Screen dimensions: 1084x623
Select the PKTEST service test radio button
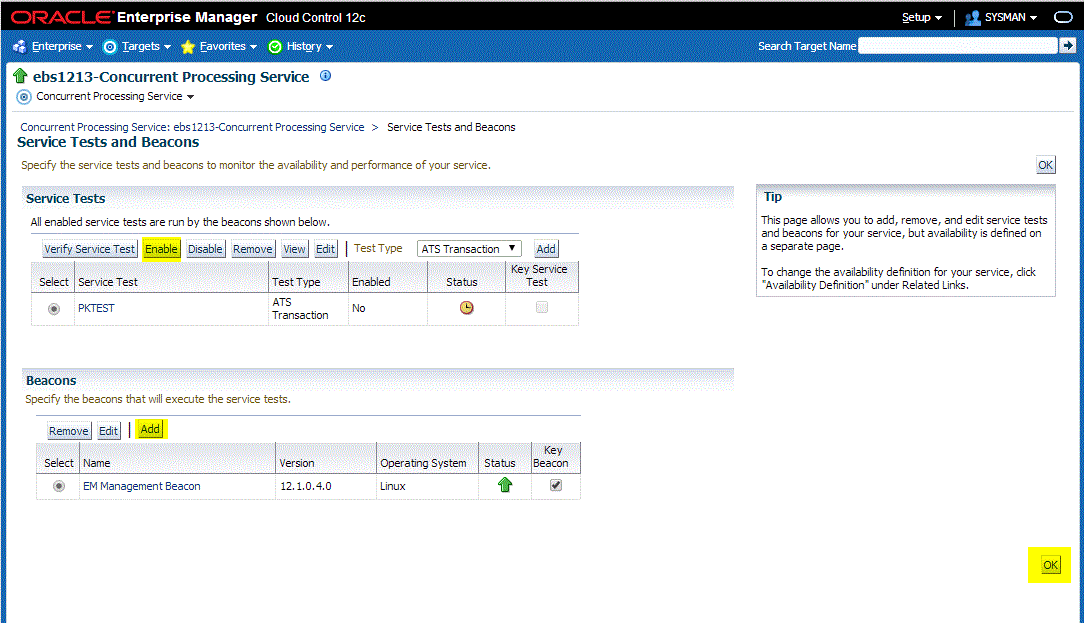(x=53, y=308)
